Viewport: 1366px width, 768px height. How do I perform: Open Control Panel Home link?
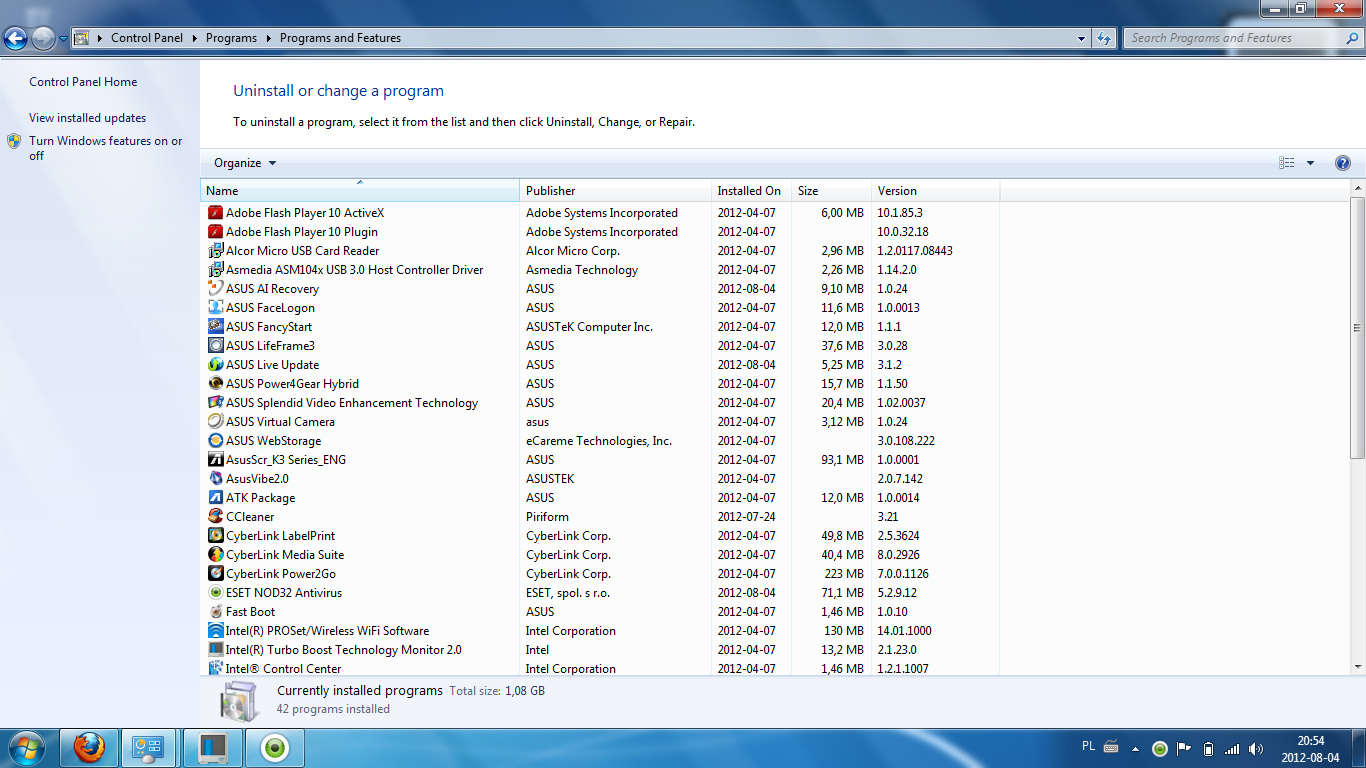pyautogui.click(x=83, y=82)
